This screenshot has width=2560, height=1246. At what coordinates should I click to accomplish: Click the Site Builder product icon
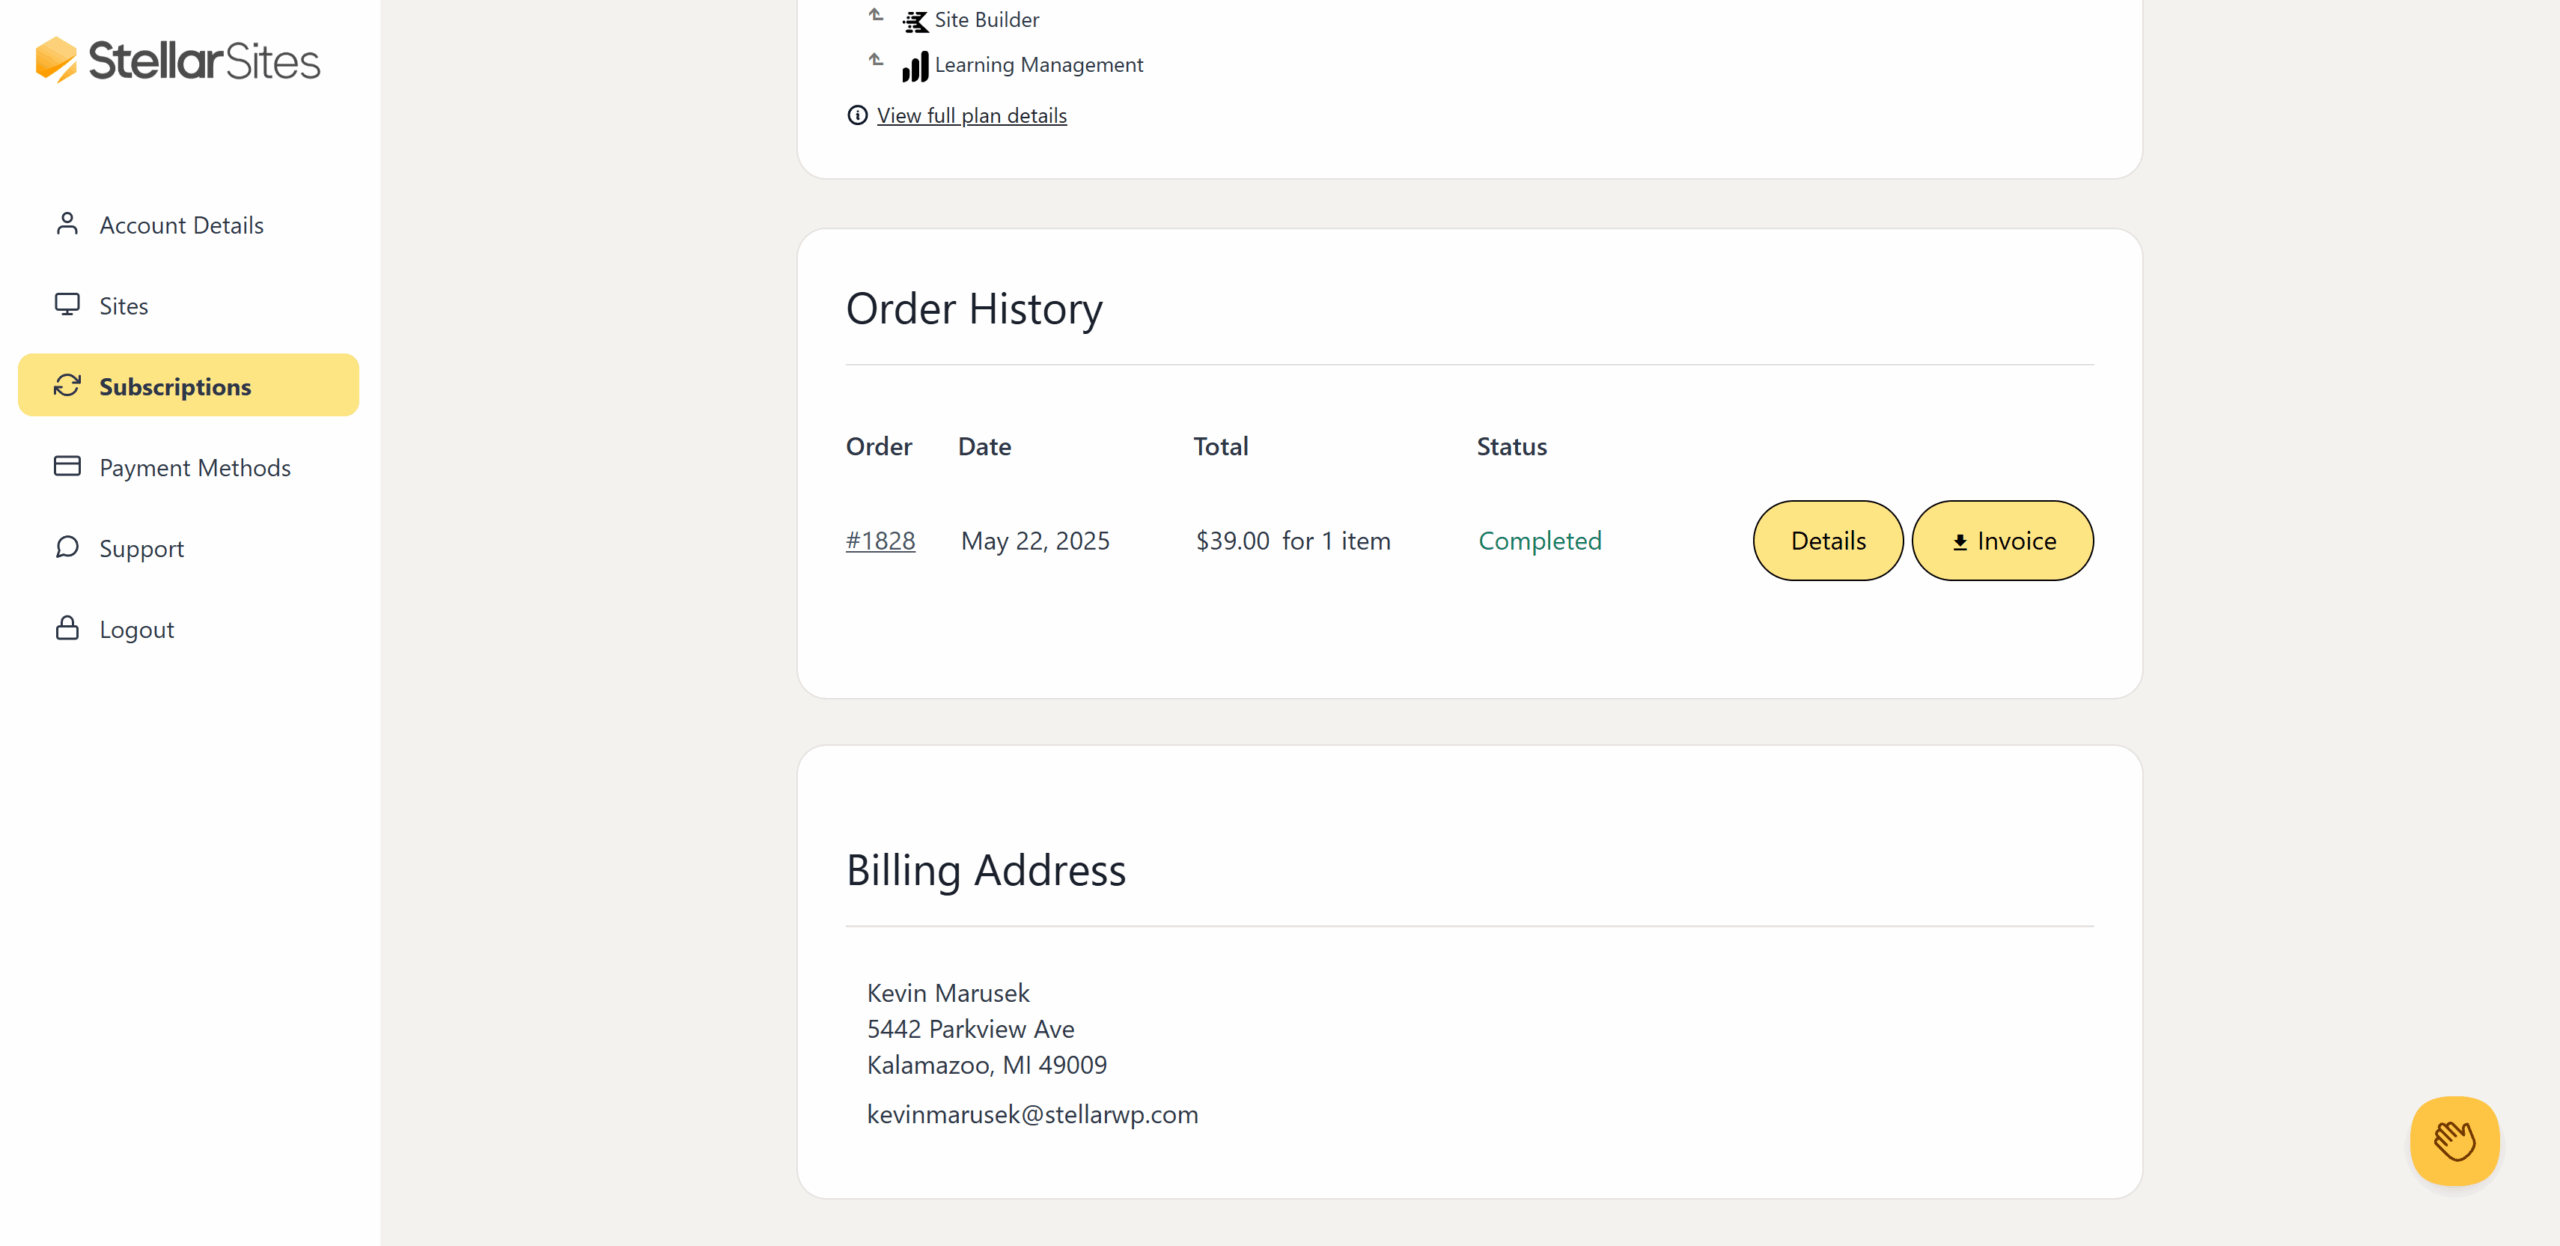pyautogui.click(x=915, y=21)
